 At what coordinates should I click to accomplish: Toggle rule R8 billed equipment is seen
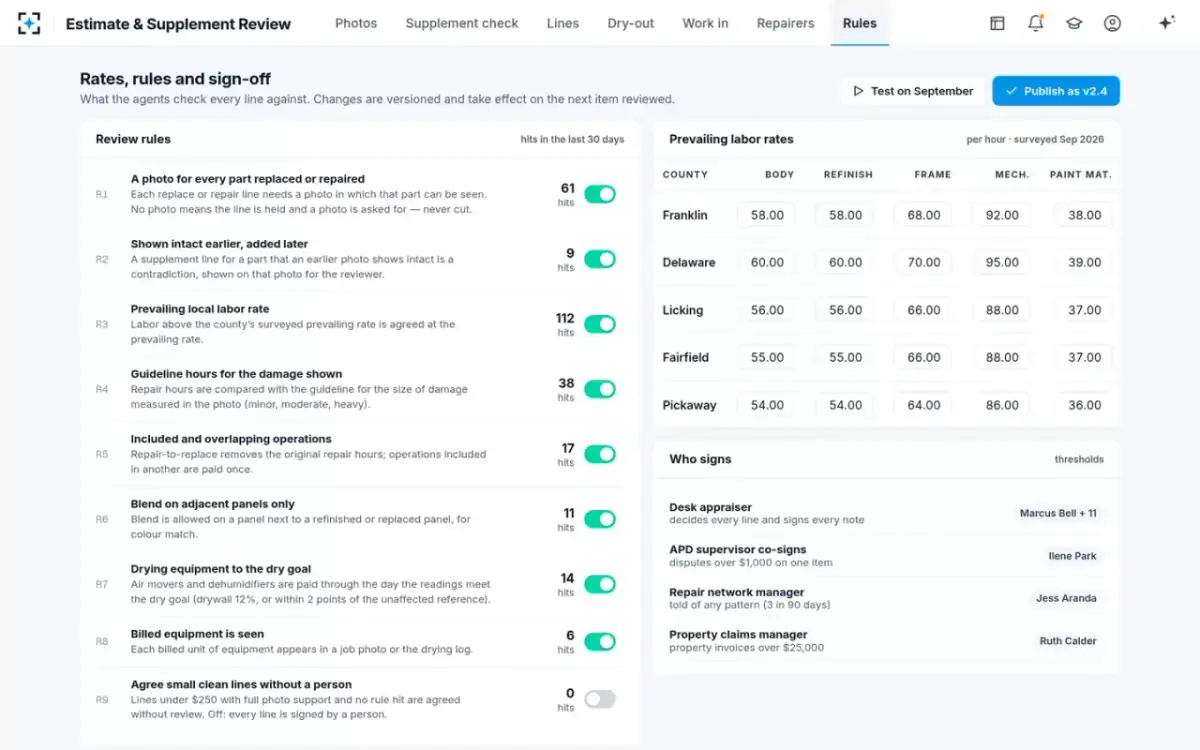600,641
